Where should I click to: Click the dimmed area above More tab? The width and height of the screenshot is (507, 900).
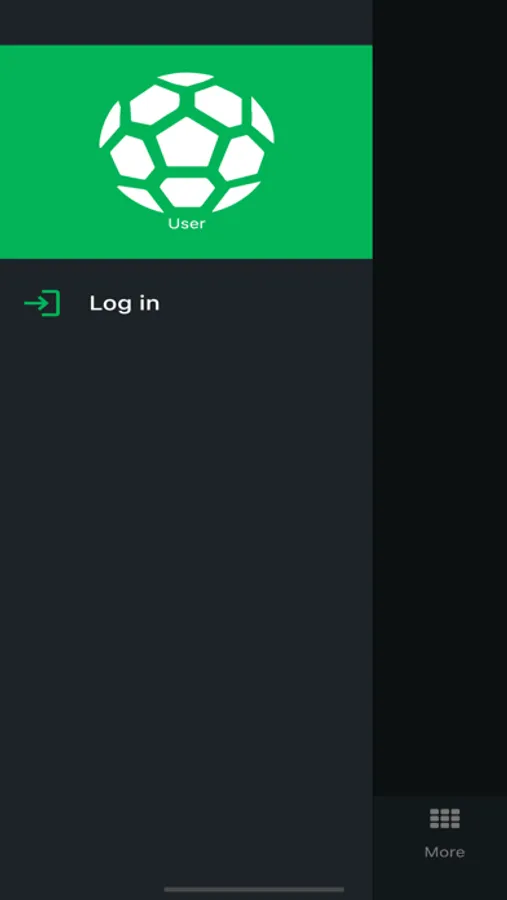[x=440, y=689]
